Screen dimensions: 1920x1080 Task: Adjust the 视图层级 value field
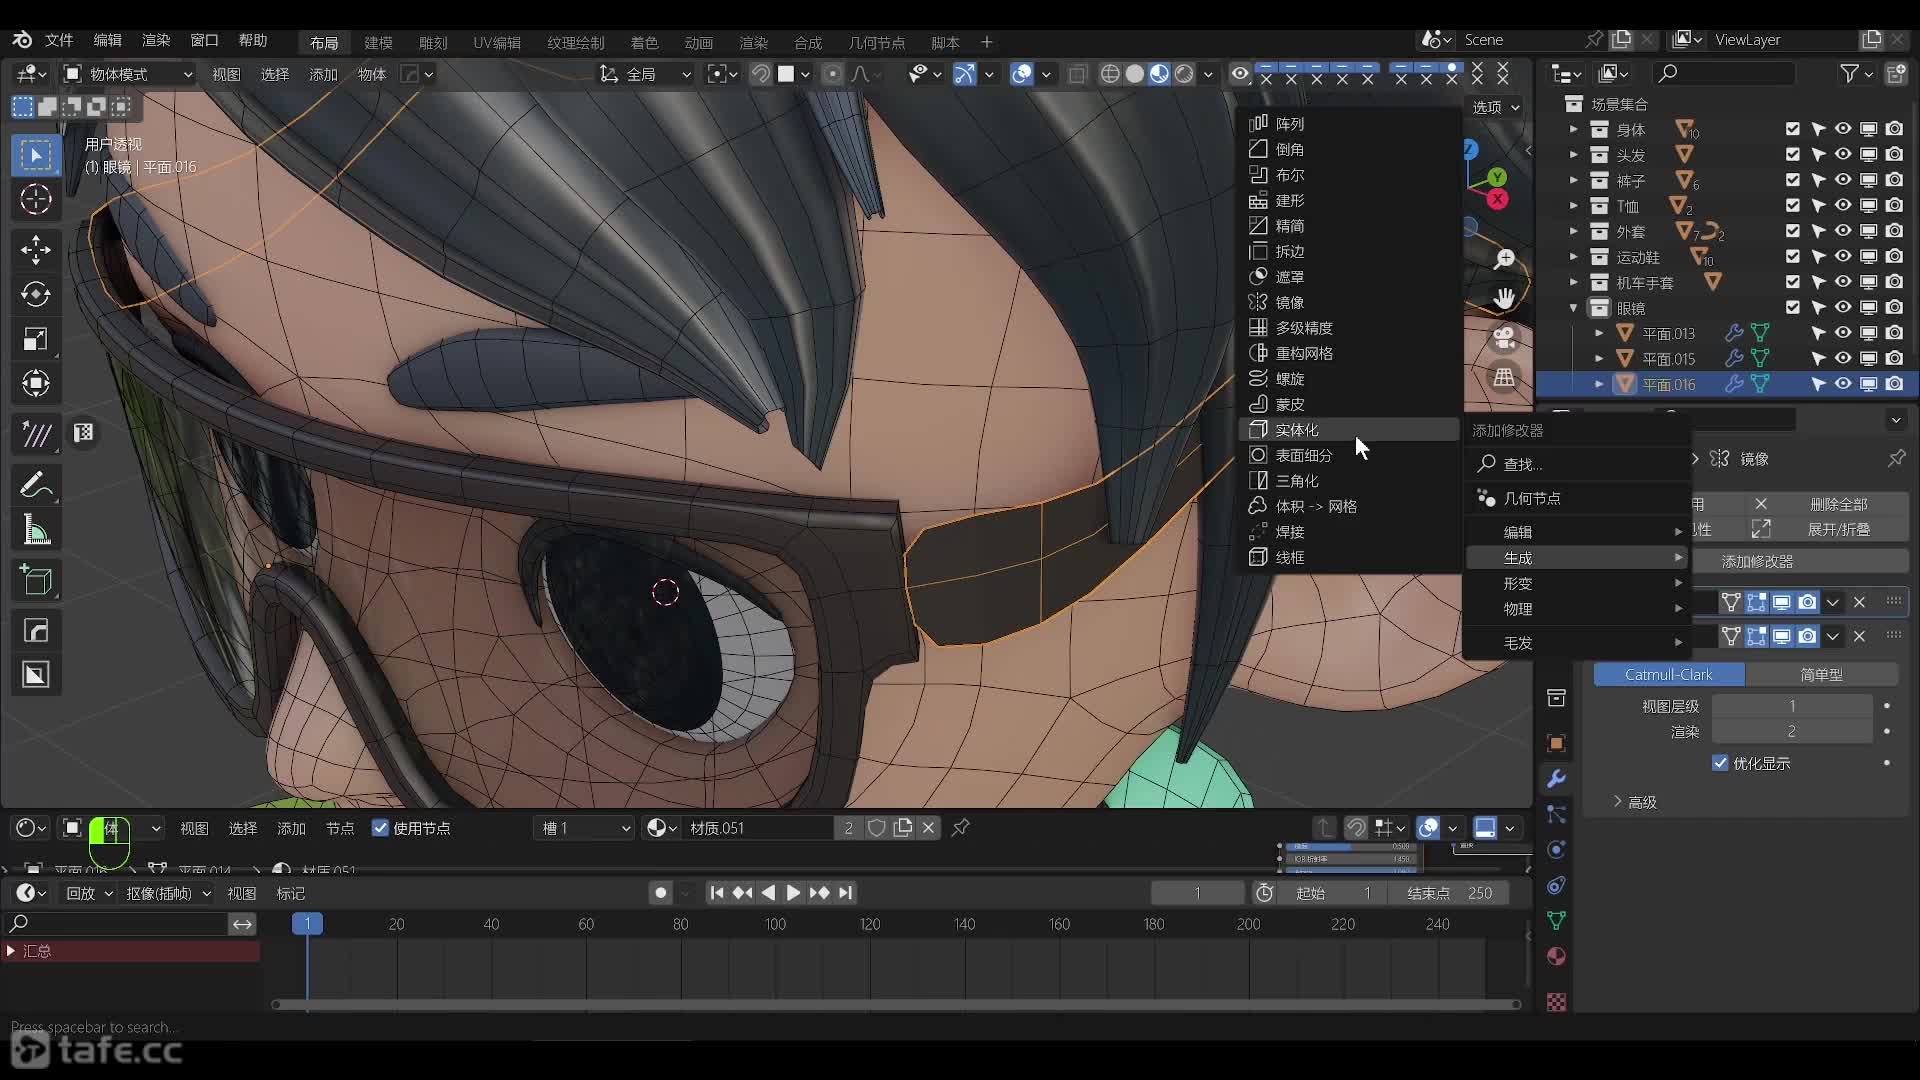[x=1792, y=706]
